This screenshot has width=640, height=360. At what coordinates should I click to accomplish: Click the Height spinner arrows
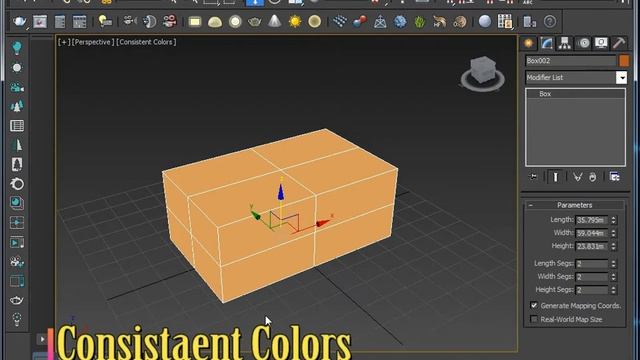(x=613, y=246)
